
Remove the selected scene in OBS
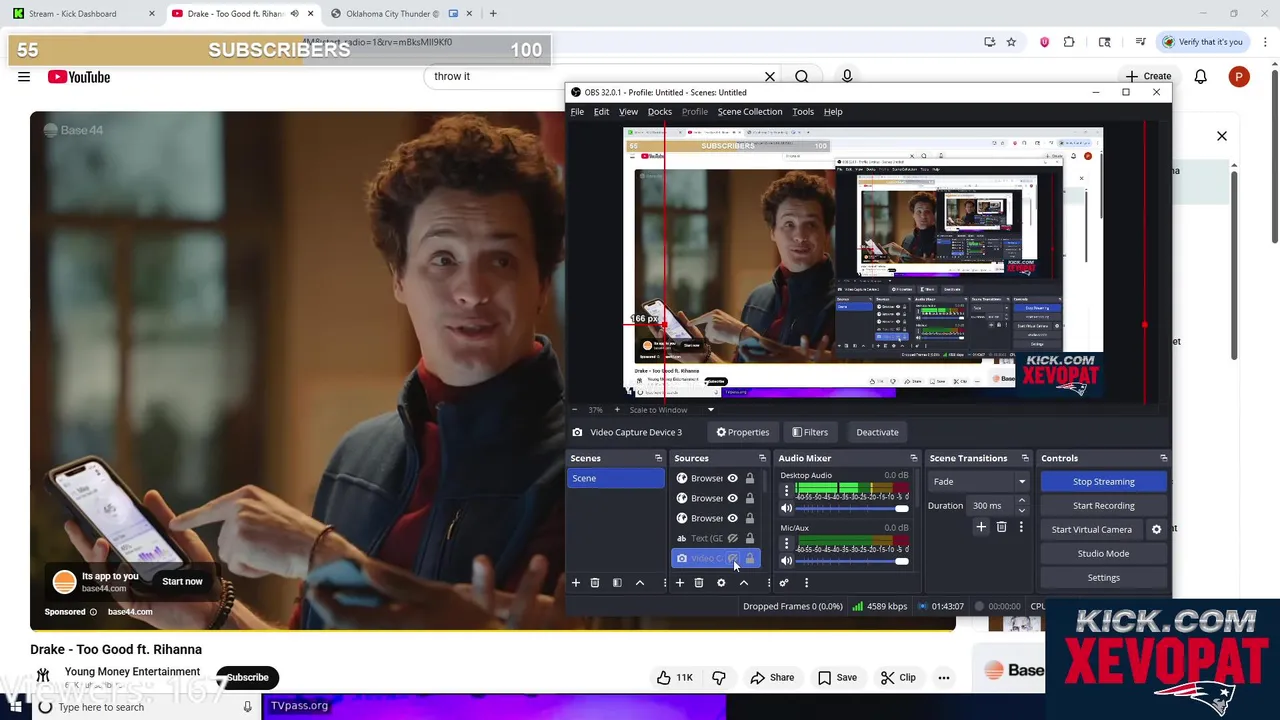[594, 583]
